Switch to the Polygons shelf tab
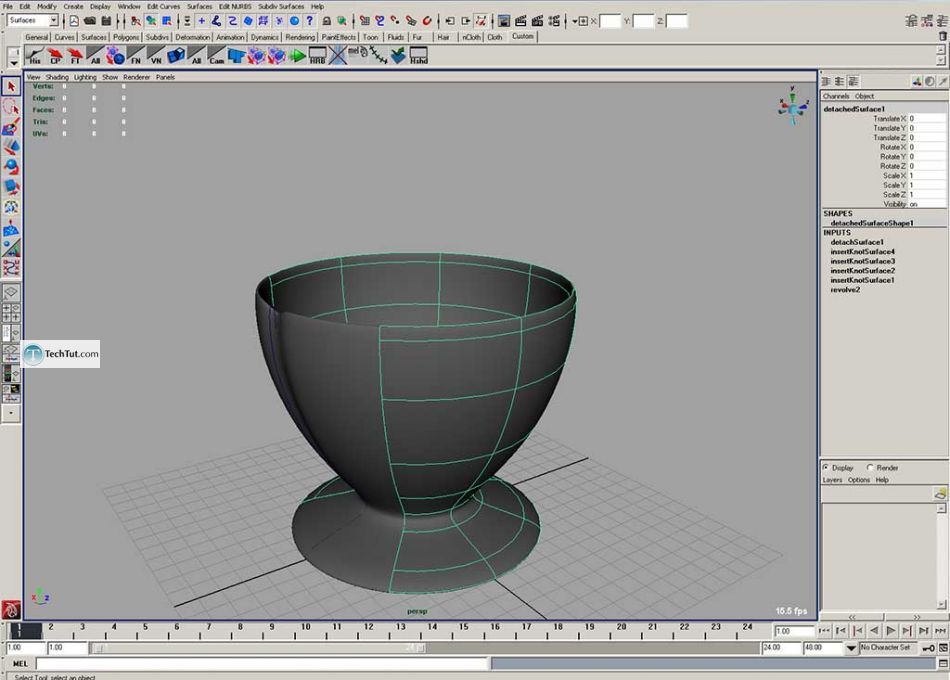This screenshot has height=680, width=950. pyautogui.click(x=126, y=37)
